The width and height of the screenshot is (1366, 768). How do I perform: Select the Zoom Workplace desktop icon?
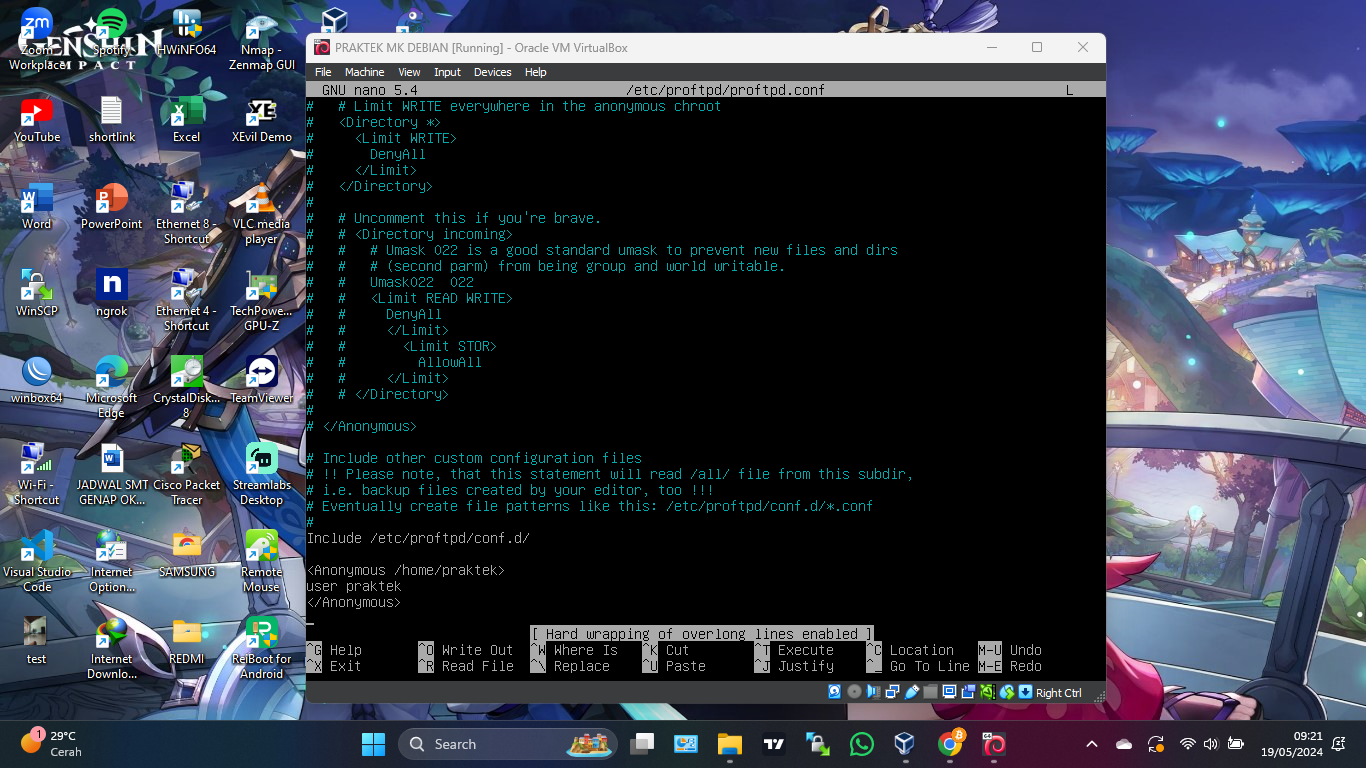[37, 39]
